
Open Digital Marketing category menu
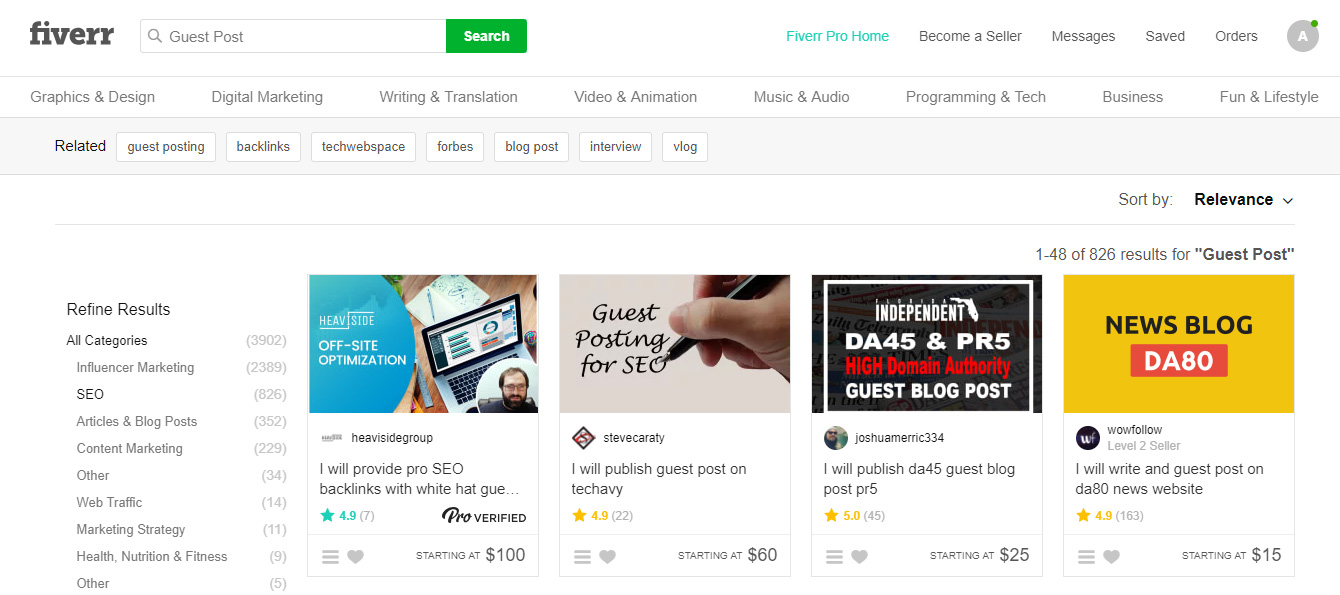267,97
